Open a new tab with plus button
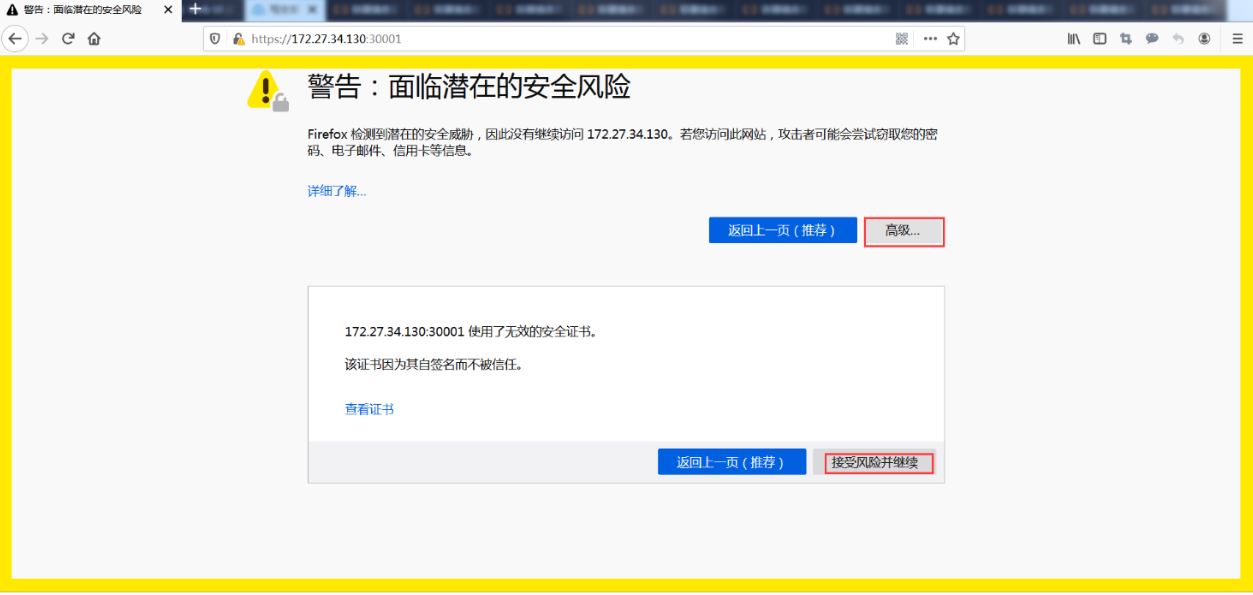The image size is (1253, 595). click(195, 9)
